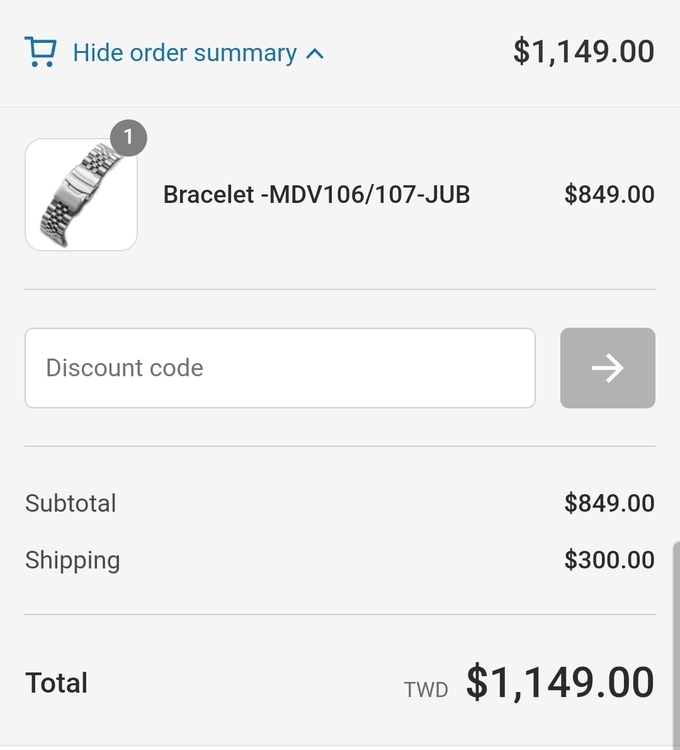680x750 pixels.
Task: Click the $300.00 shipping cost
Action: coord(609,560)
